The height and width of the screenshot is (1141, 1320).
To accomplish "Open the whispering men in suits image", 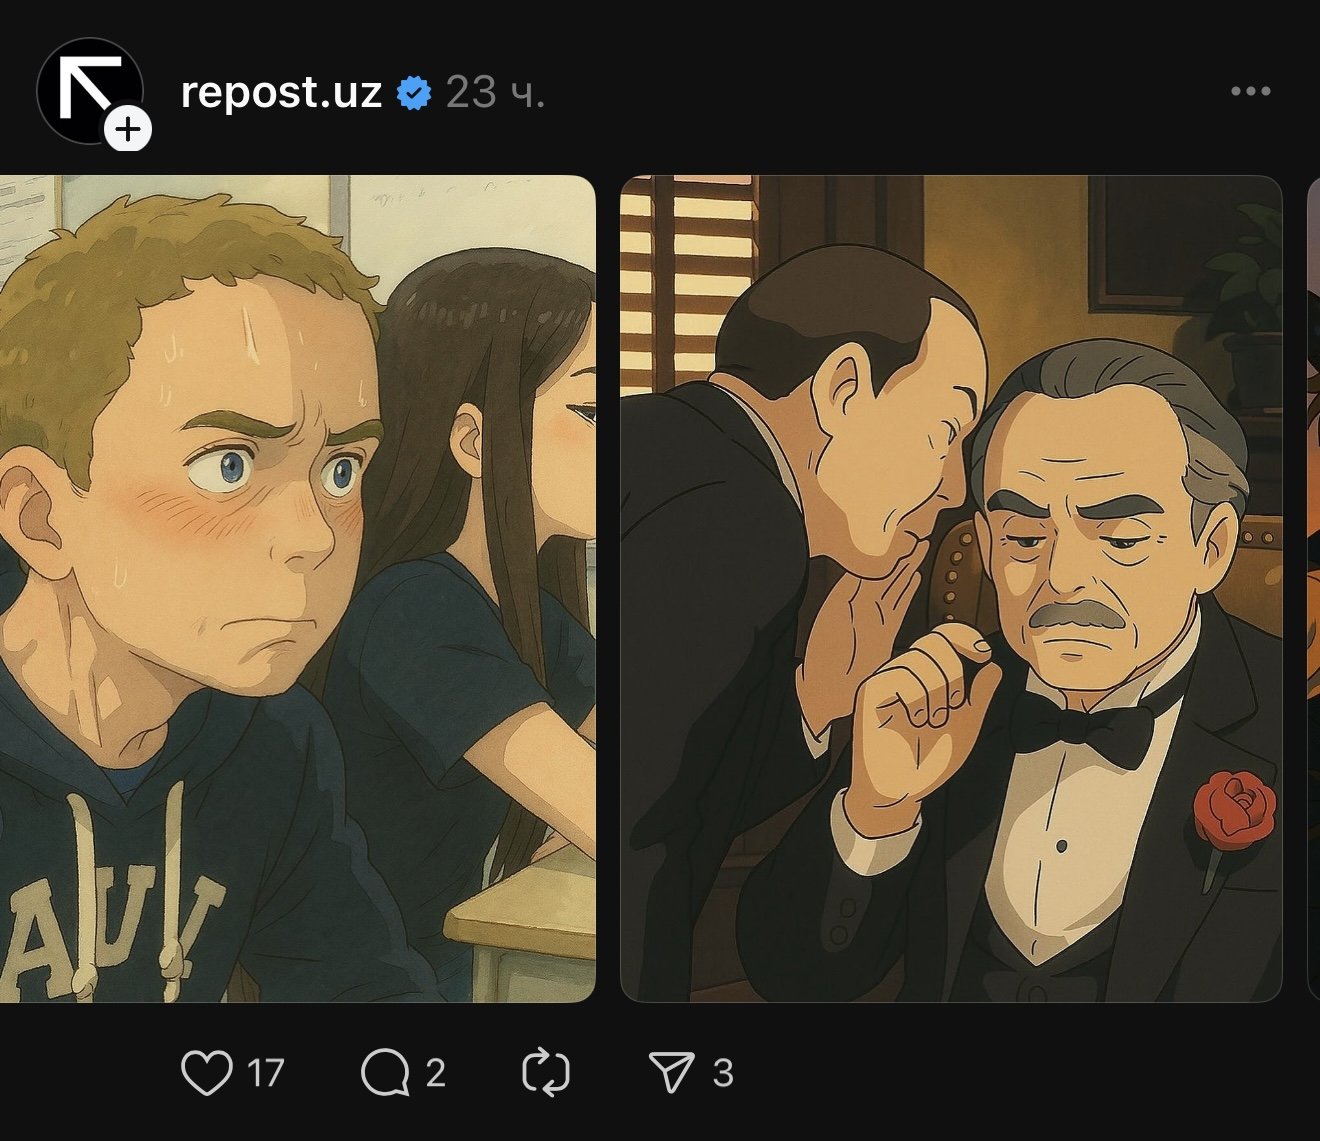I will 951,588.
